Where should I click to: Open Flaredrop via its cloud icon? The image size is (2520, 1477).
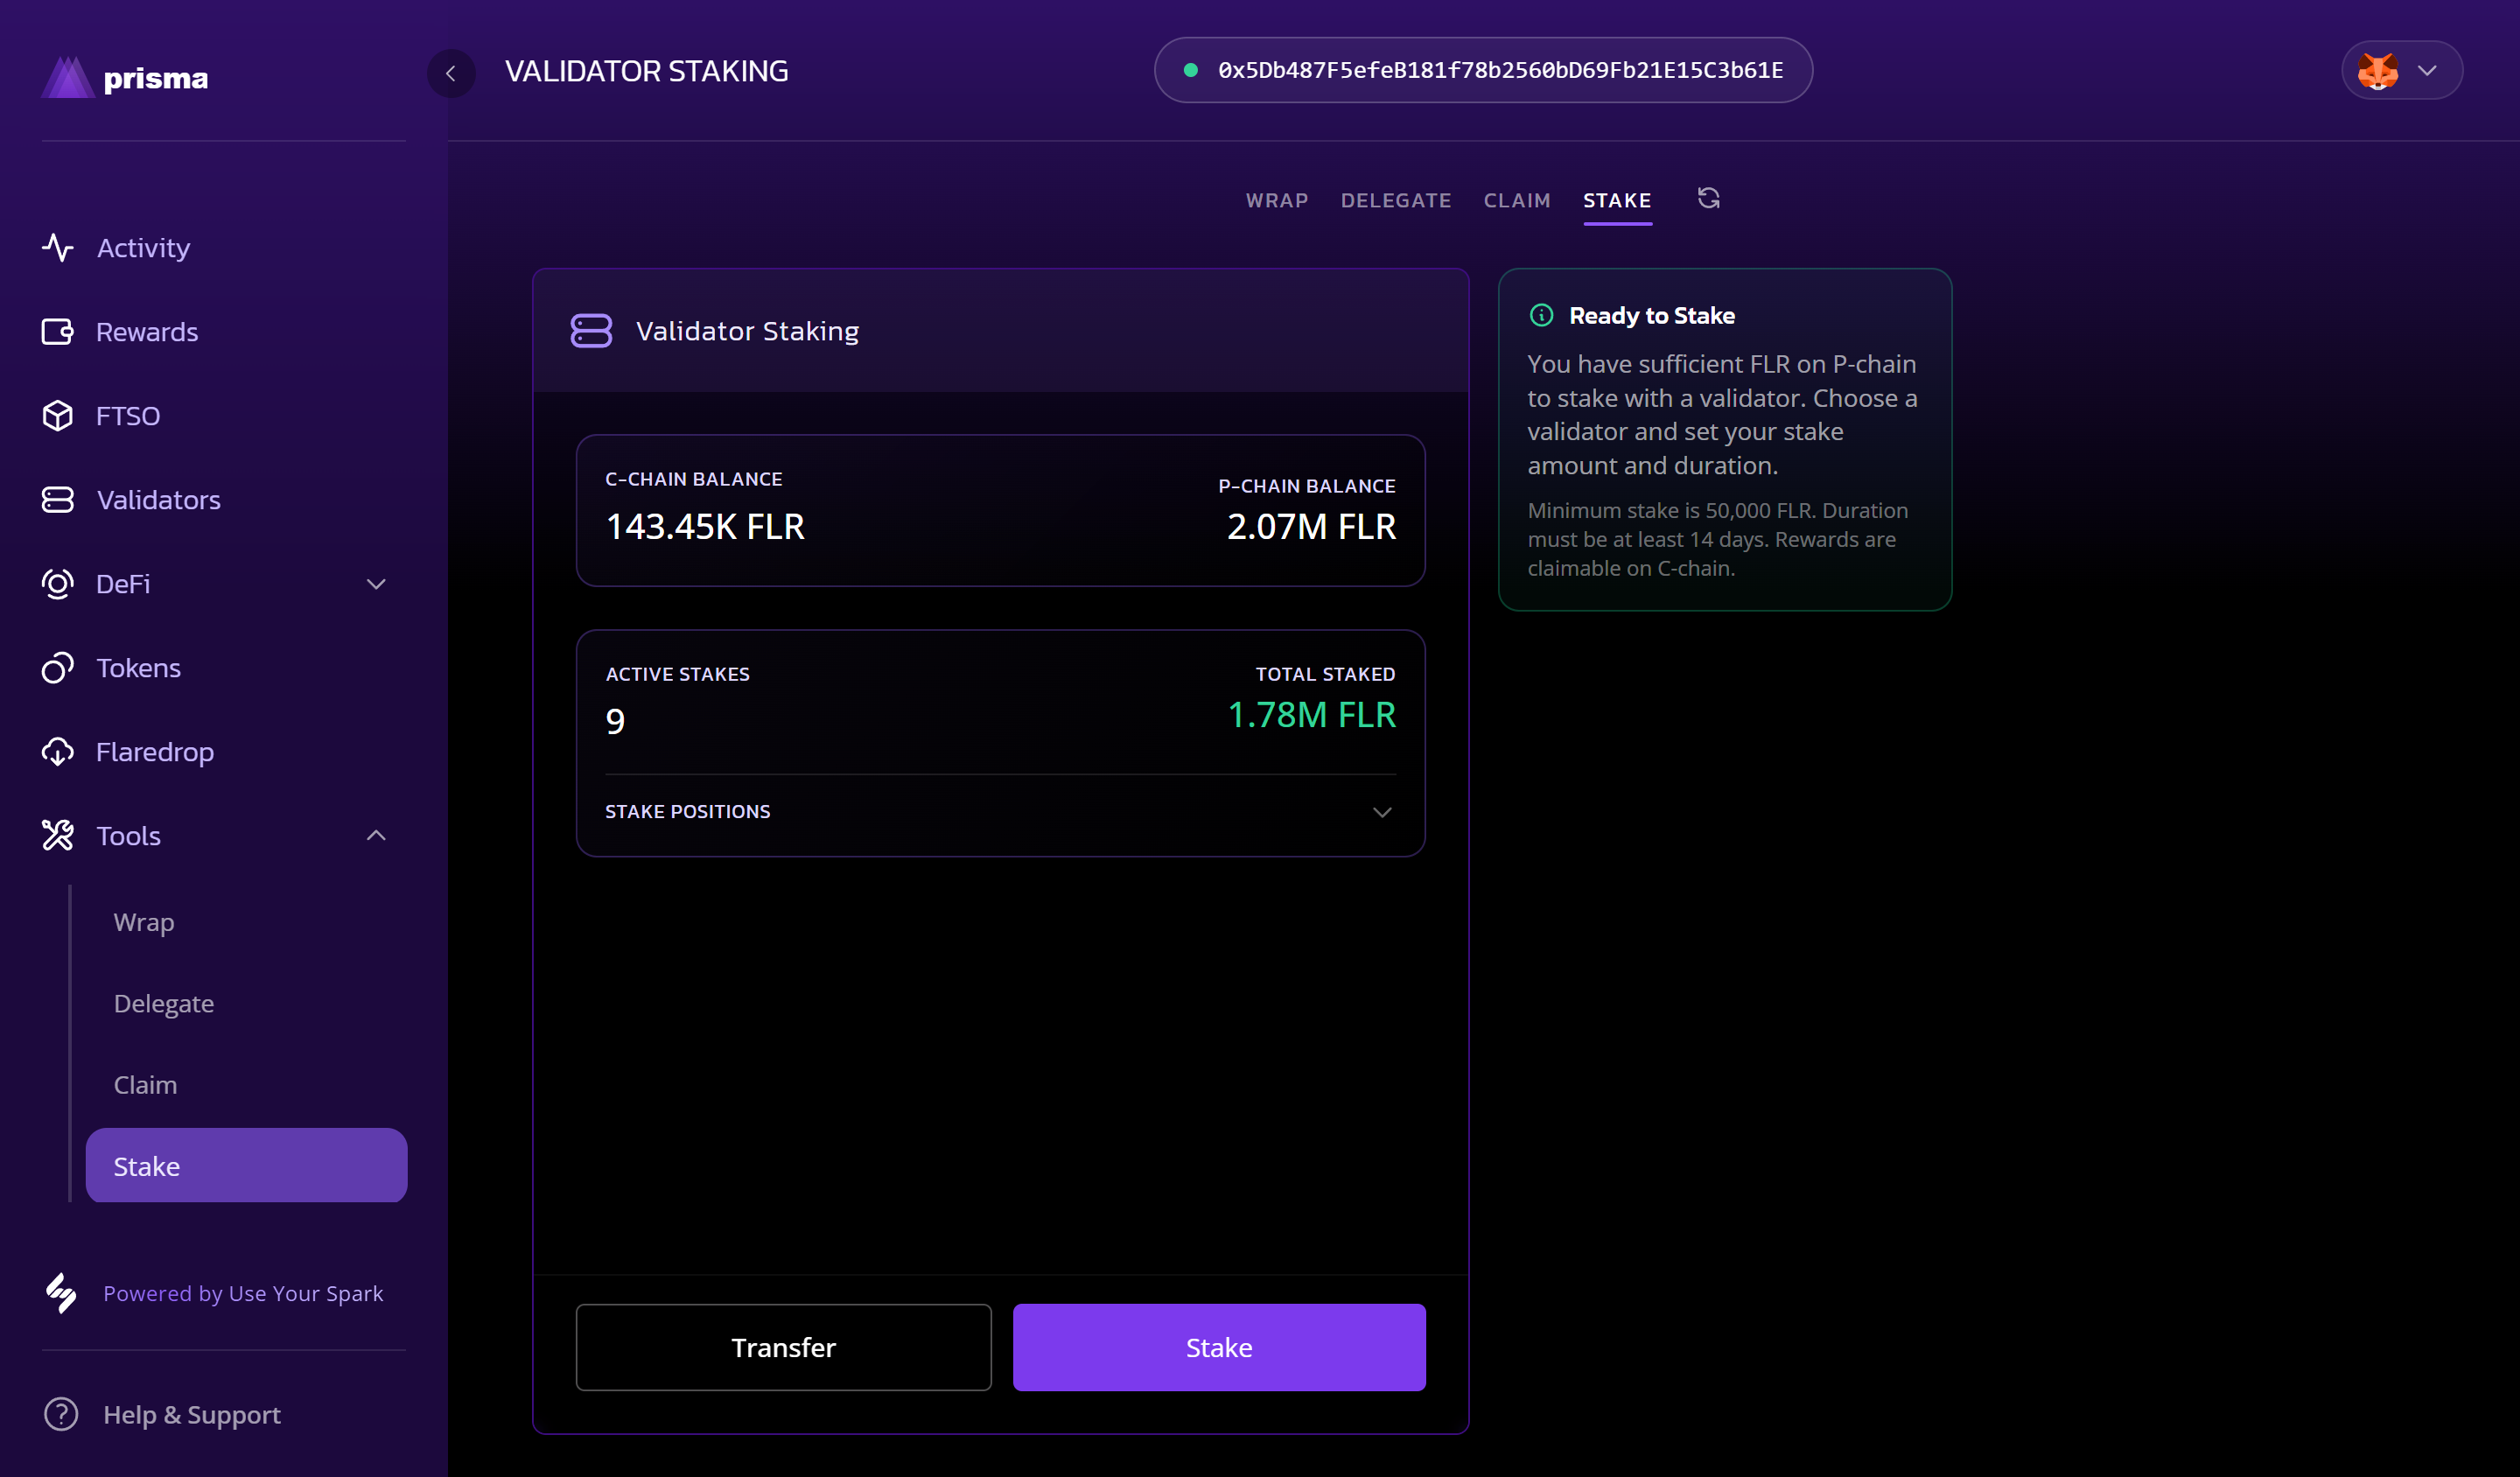tap(58, 751)
